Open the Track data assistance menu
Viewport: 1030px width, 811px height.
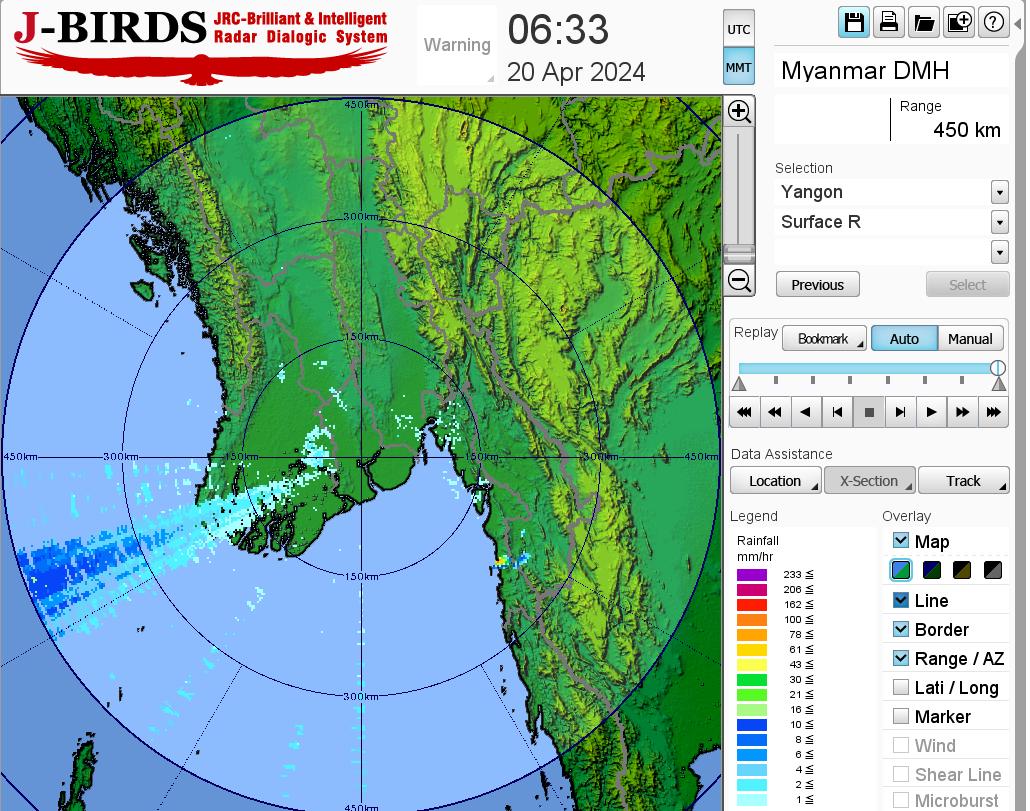pyautogui.click(x=964, y=481)
